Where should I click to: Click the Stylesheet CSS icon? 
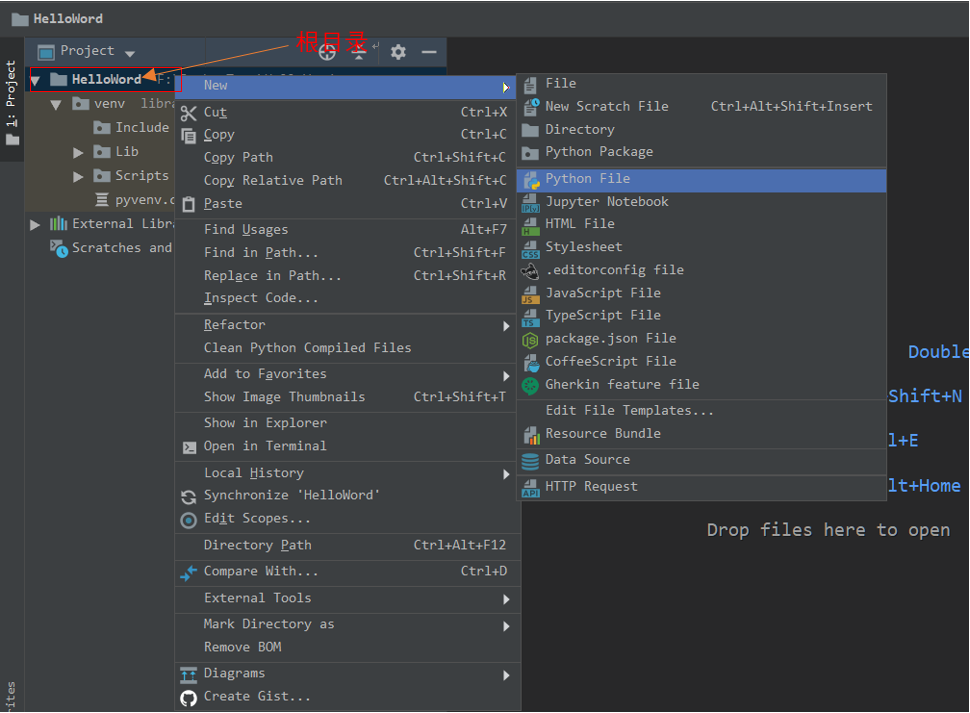(531, 249)
